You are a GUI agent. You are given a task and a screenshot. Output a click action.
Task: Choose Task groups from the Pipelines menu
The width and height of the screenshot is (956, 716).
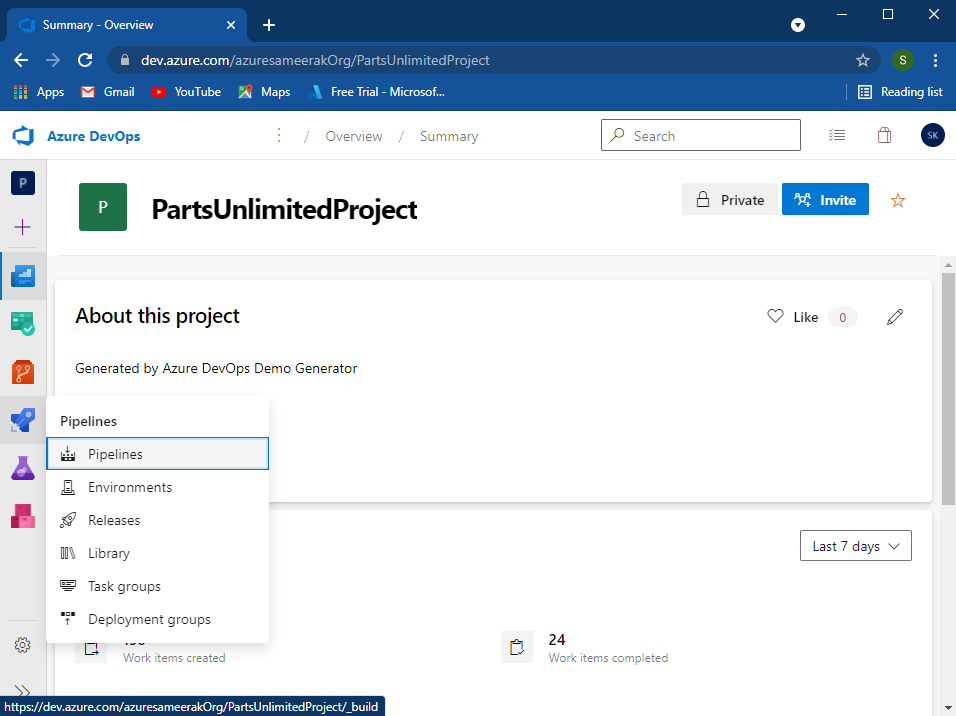tap(124, 586)
